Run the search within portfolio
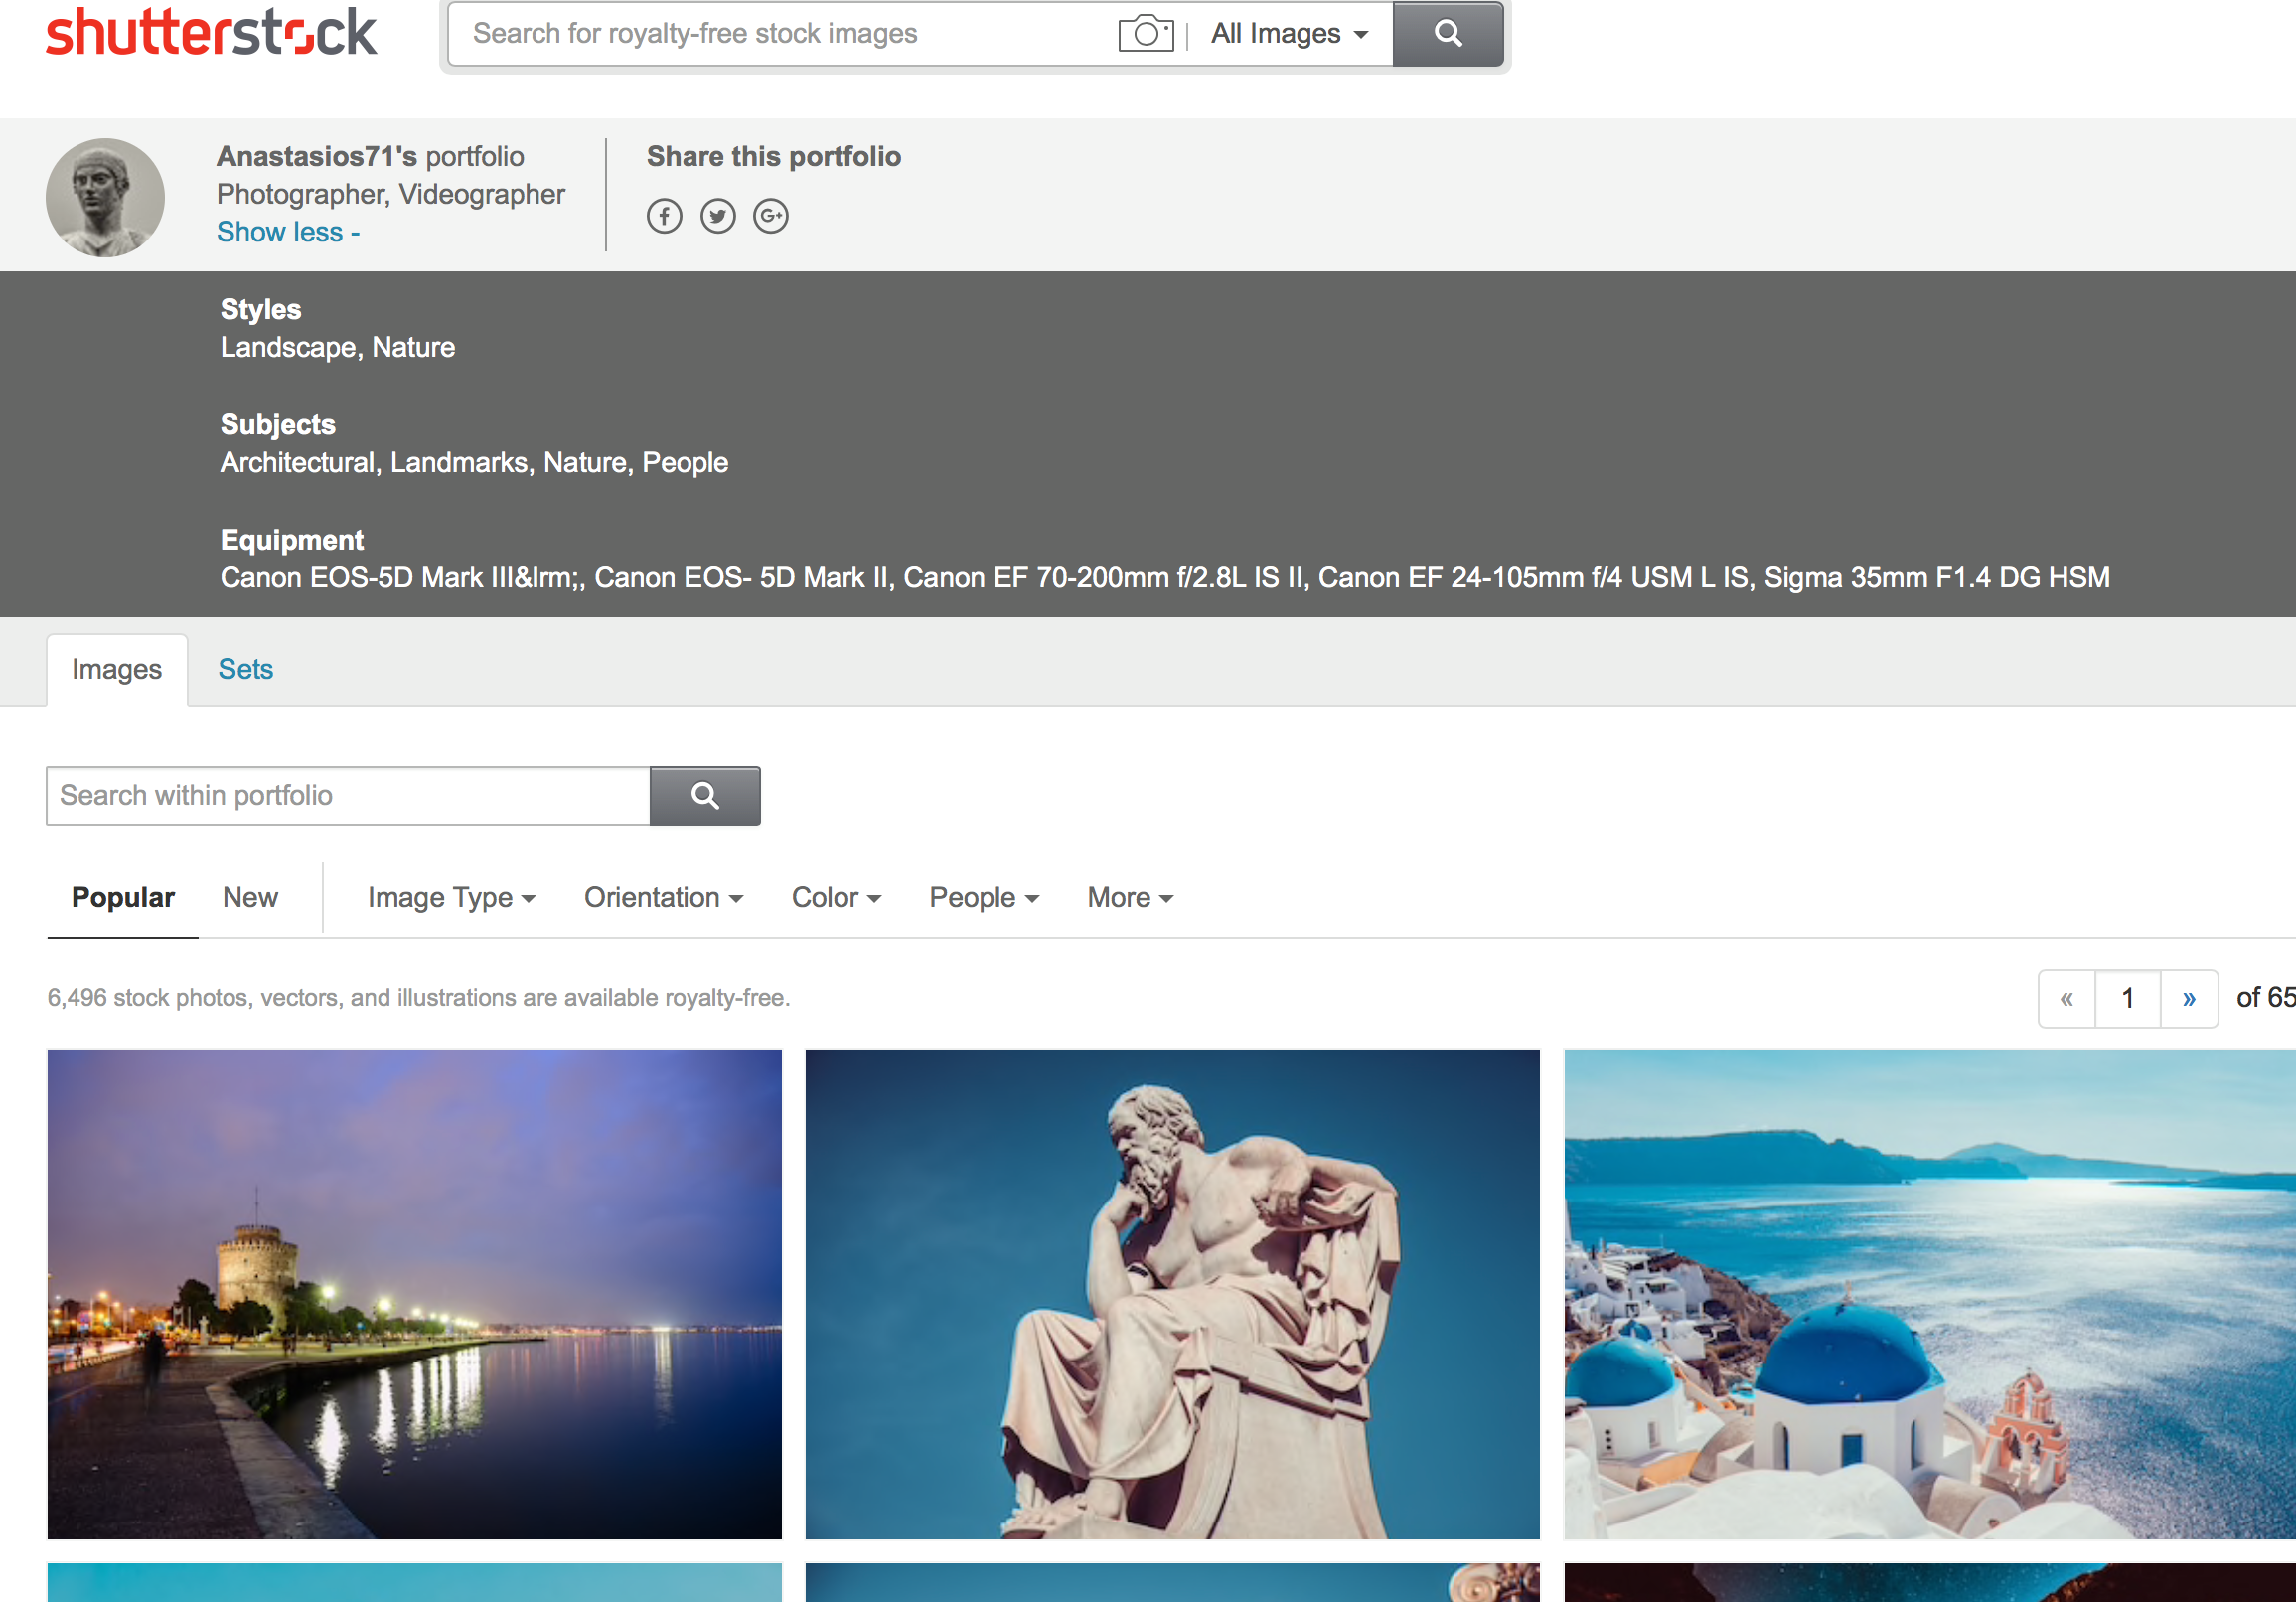The width and height of the screenshot is (2296, 1602). point(705,796)
